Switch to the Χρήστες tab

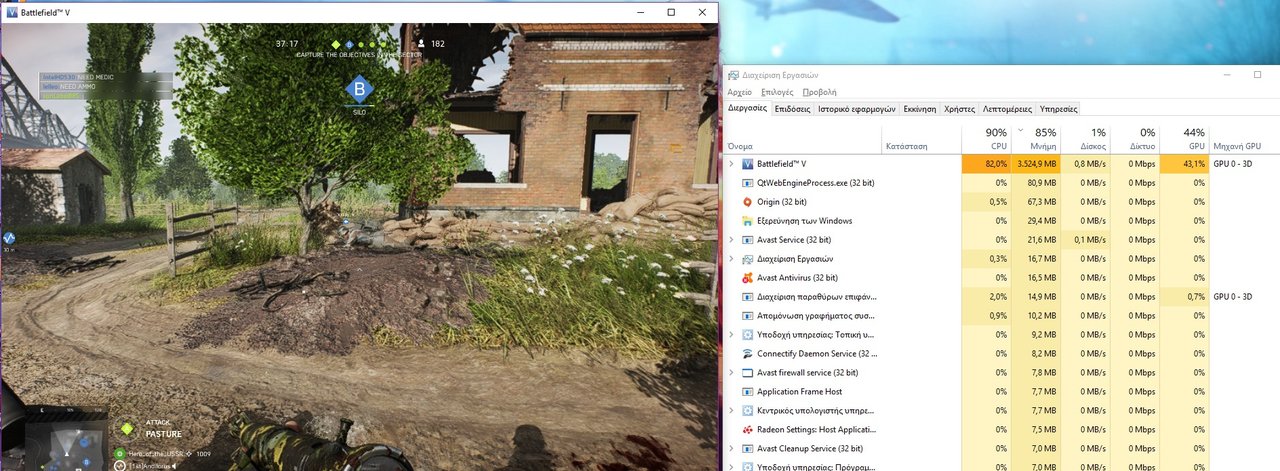pyautogui.click(x=959, y=109)
